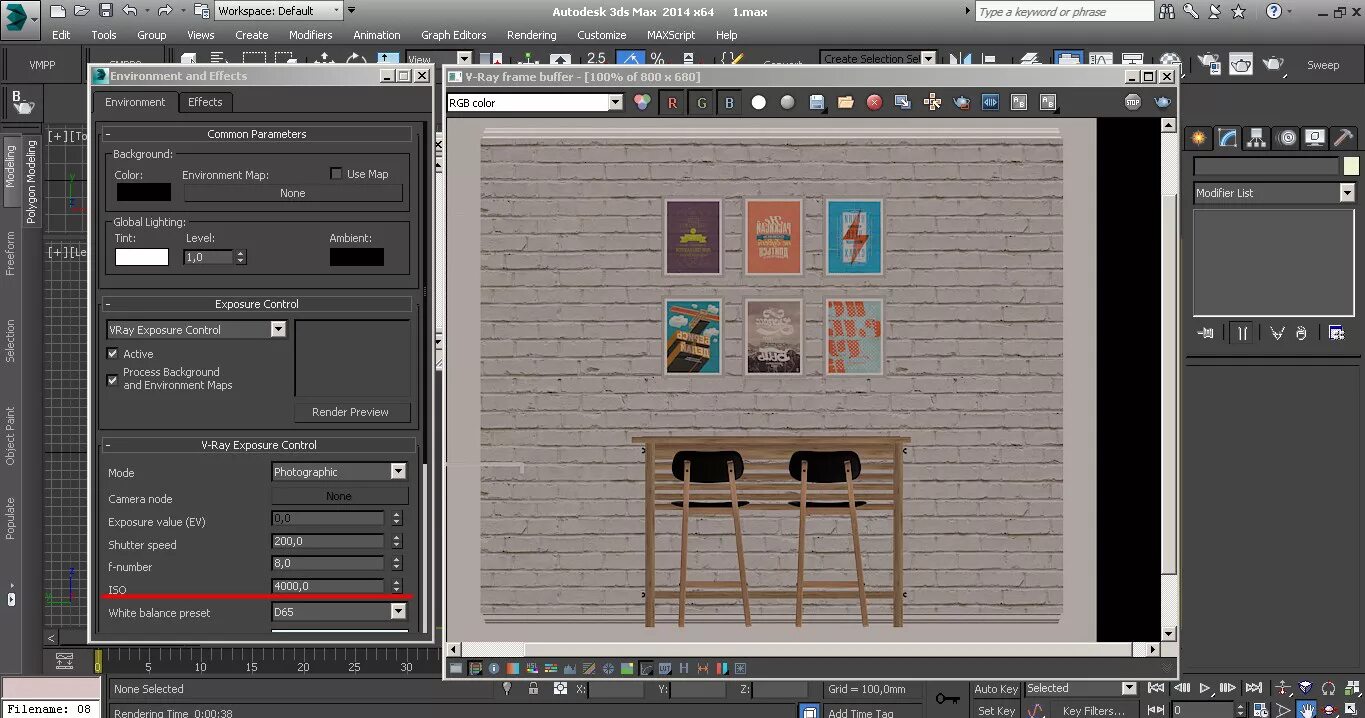1365x718 pixels.
Task: Open the Create panel star icon
Action: coord(1198,138)
